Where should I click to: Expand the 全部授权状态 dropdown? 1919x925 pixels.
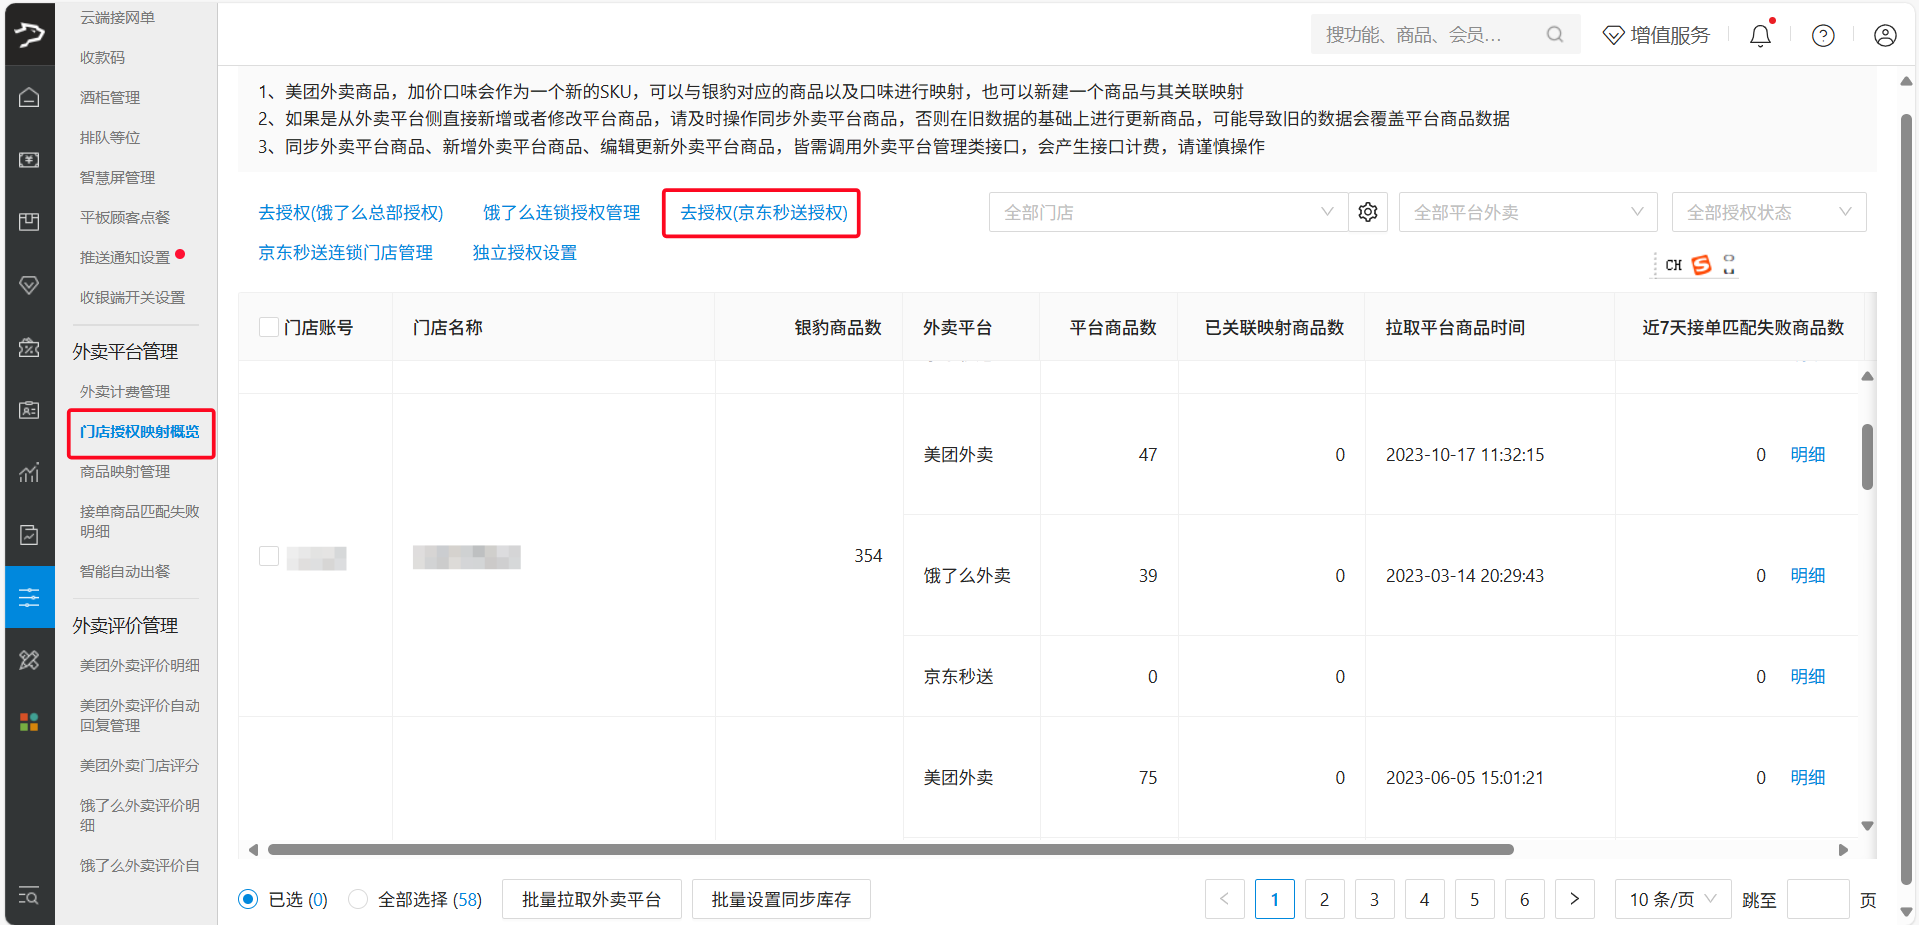tap(1769, 212)
